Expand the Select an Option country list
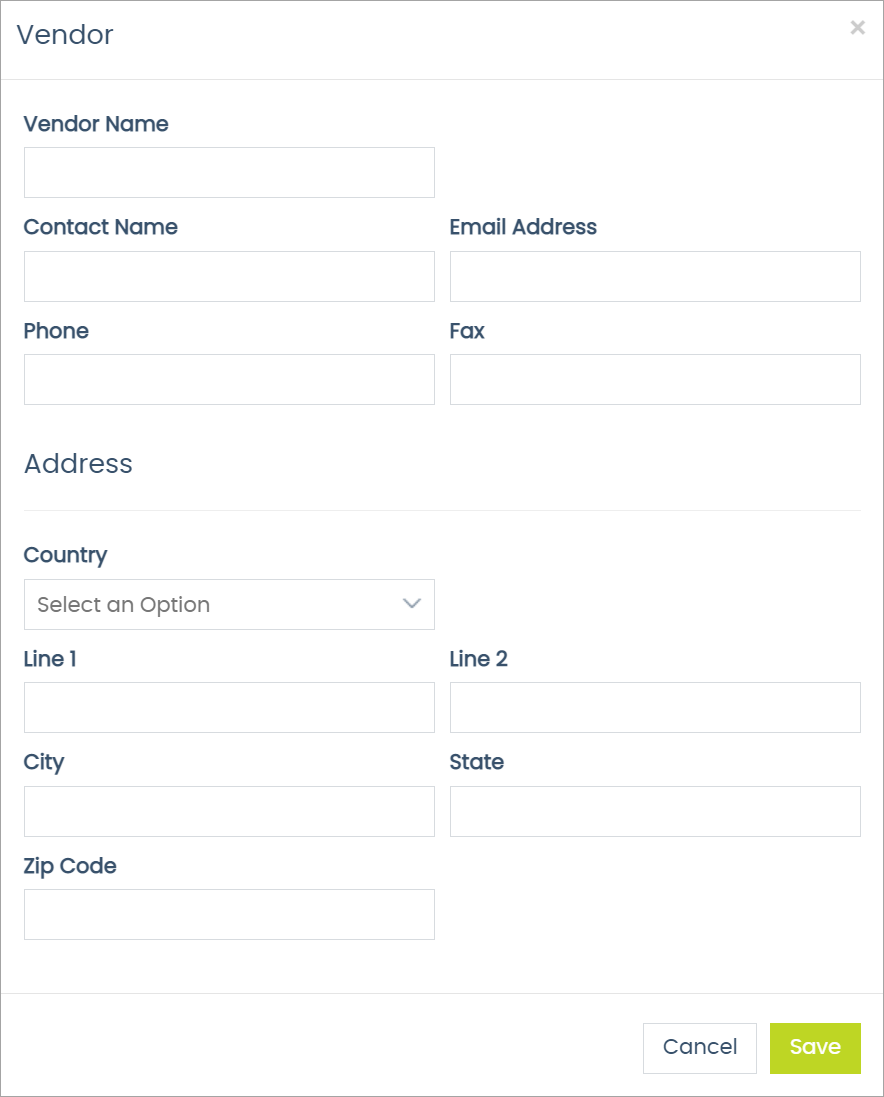This screenshot has width=884, height=1097. (229, 604)
